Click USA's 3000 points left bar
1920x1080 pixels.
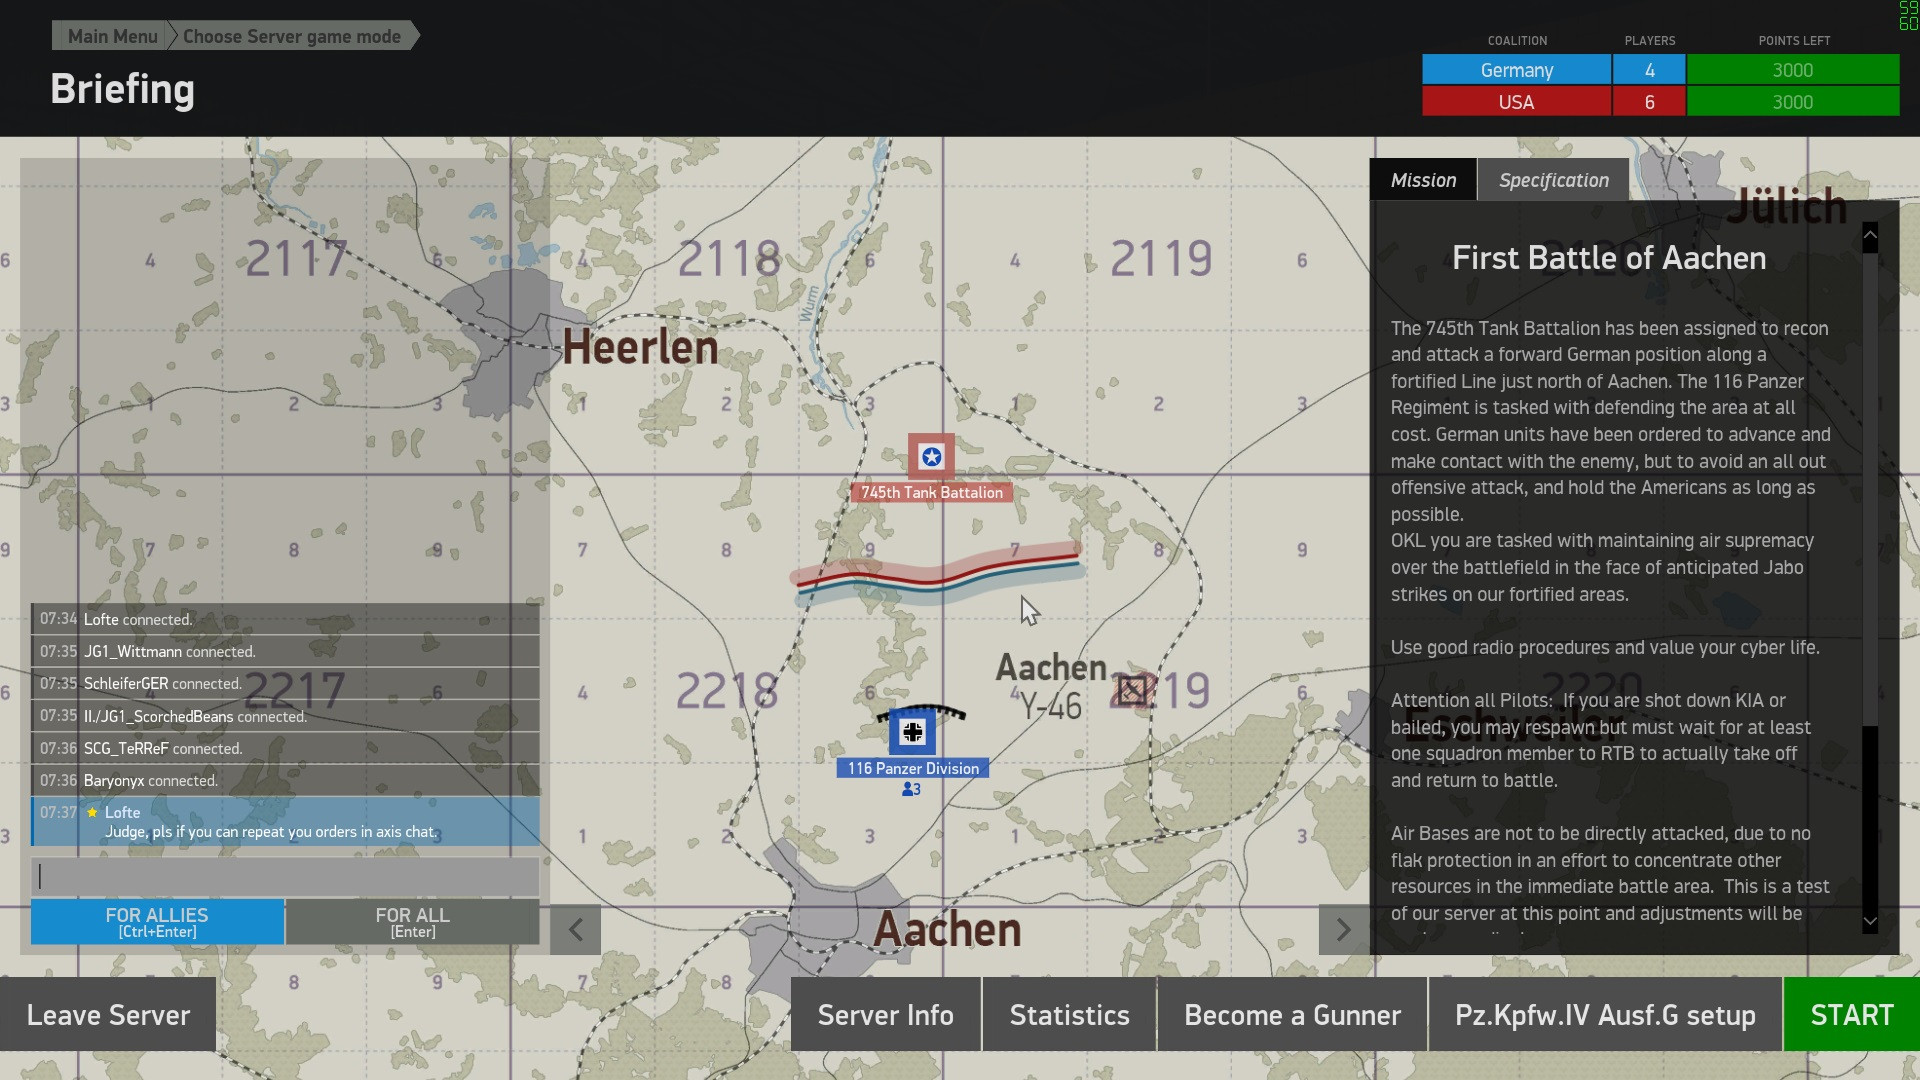1793,102
